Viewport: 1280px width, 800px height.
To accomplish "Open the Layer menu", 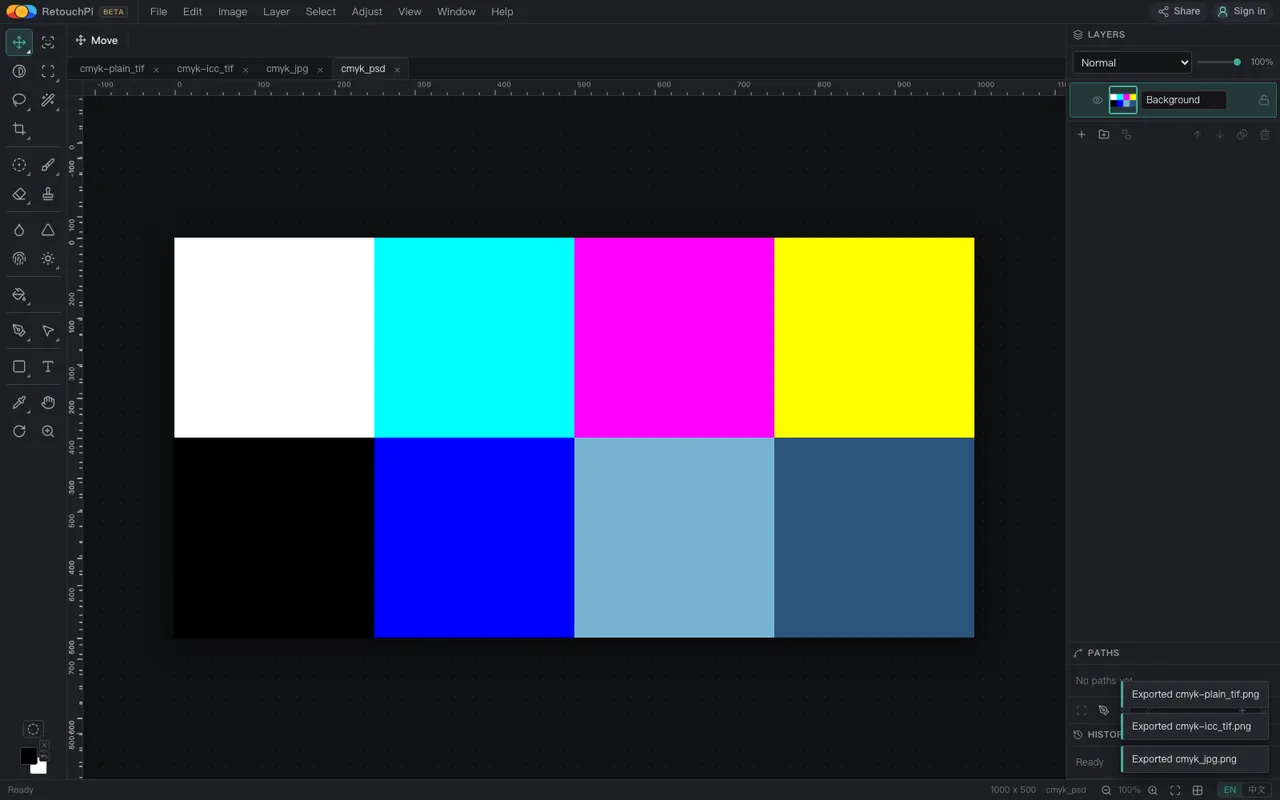I will (x=276, y=12).
